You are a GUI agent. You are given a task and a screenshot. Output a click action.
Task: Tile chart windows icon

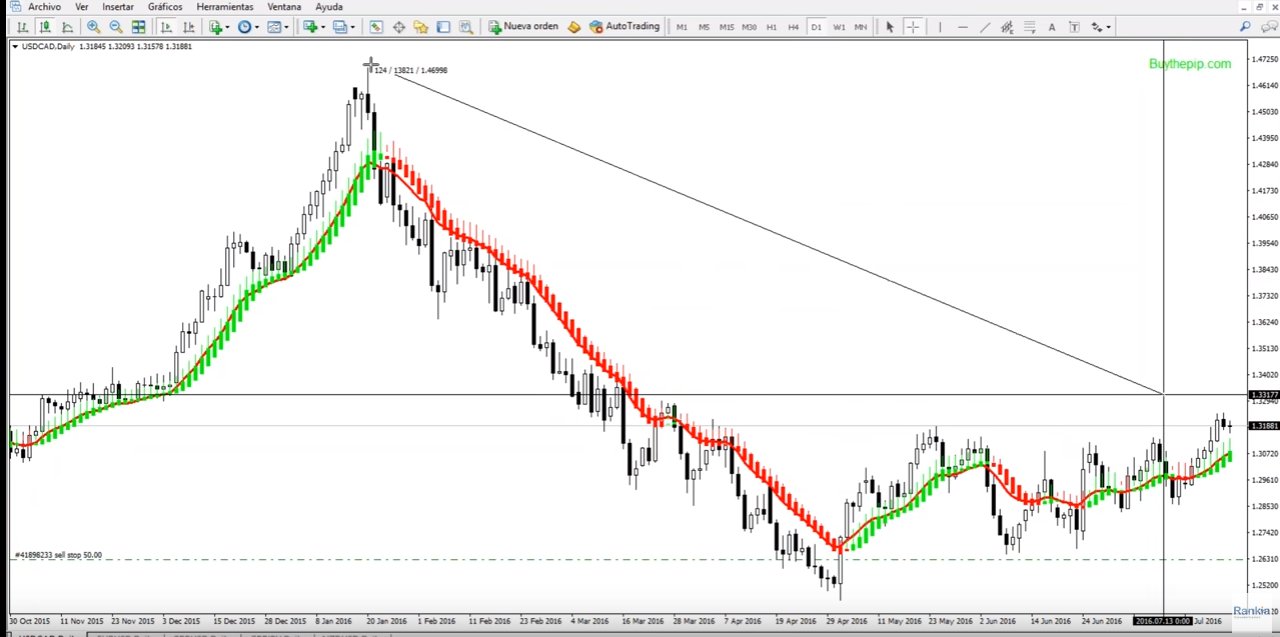click(138, 27)
